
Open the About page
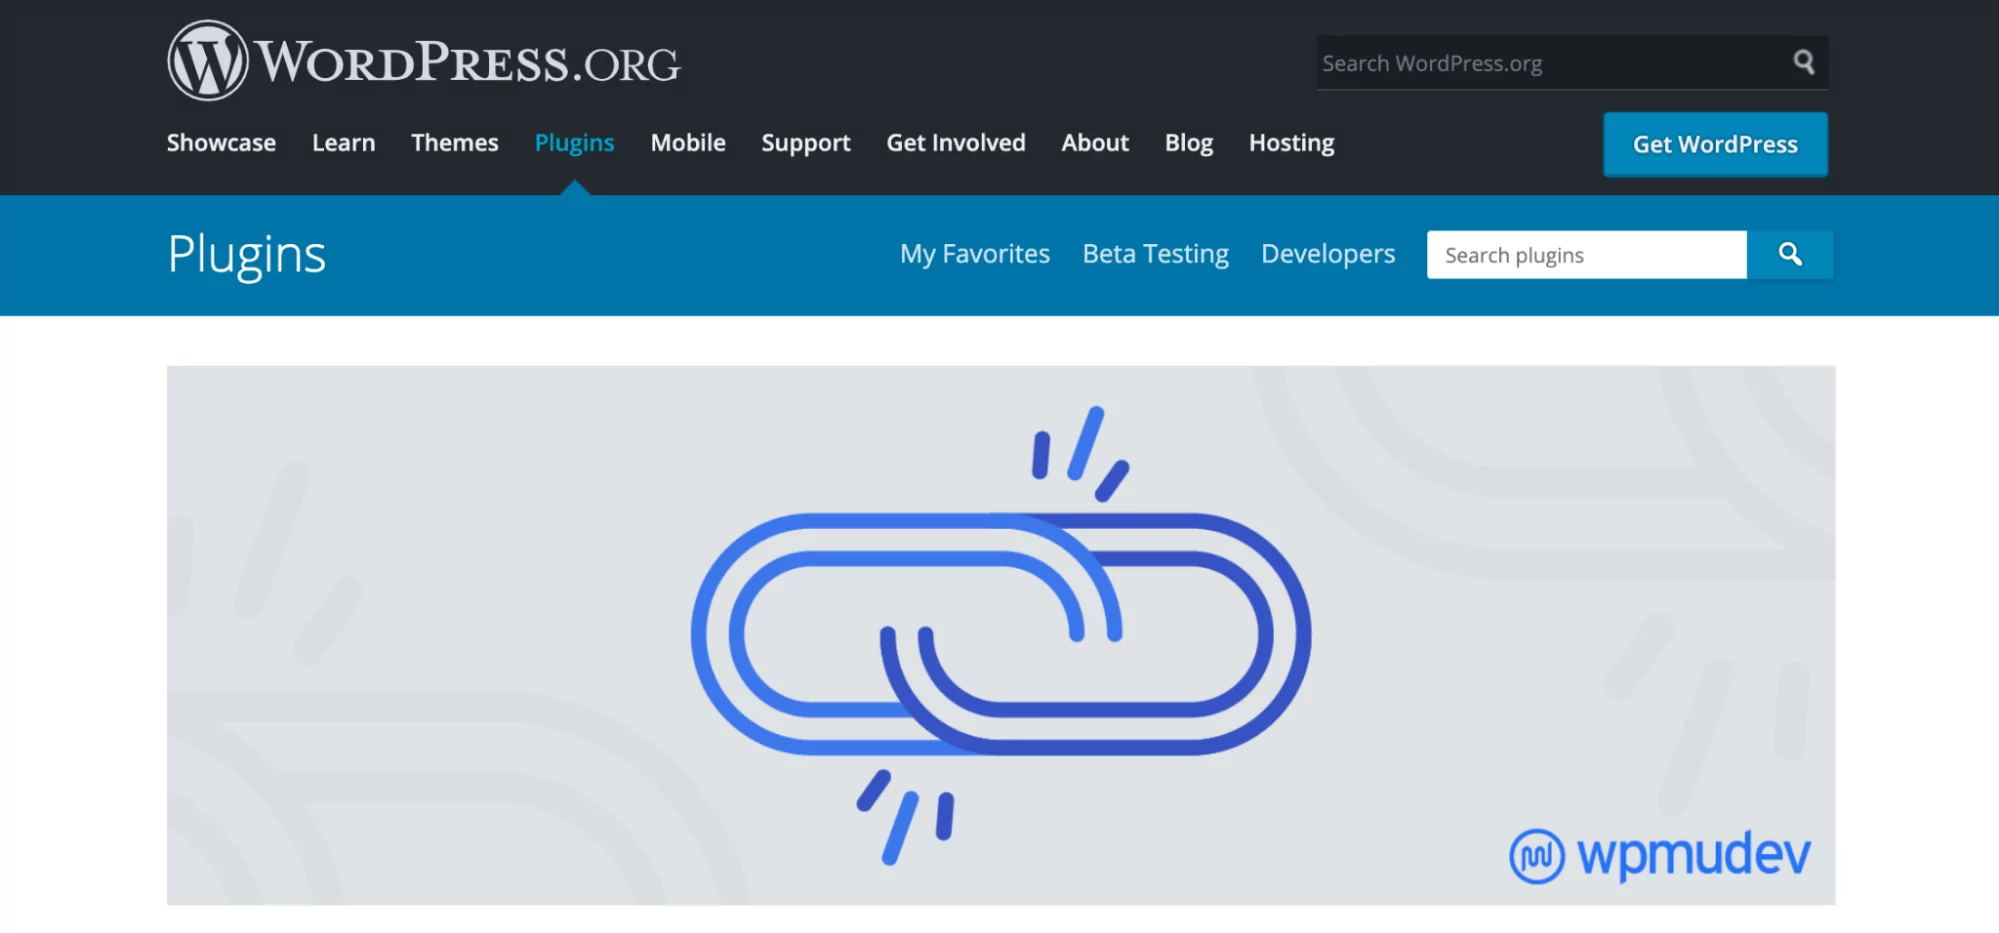click(x=1094, y=143)
